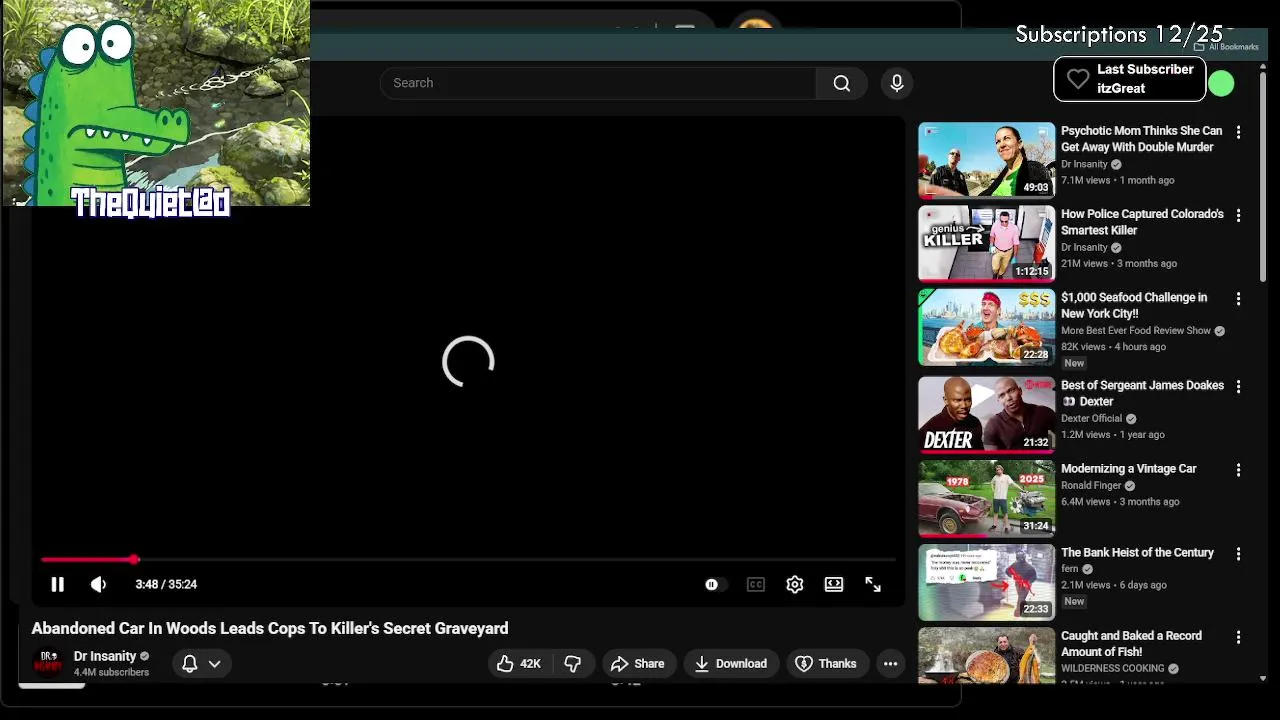The height and width of the screenshot is (720, 1280).
Task: Click the video title text
Action: coord(270,628)
